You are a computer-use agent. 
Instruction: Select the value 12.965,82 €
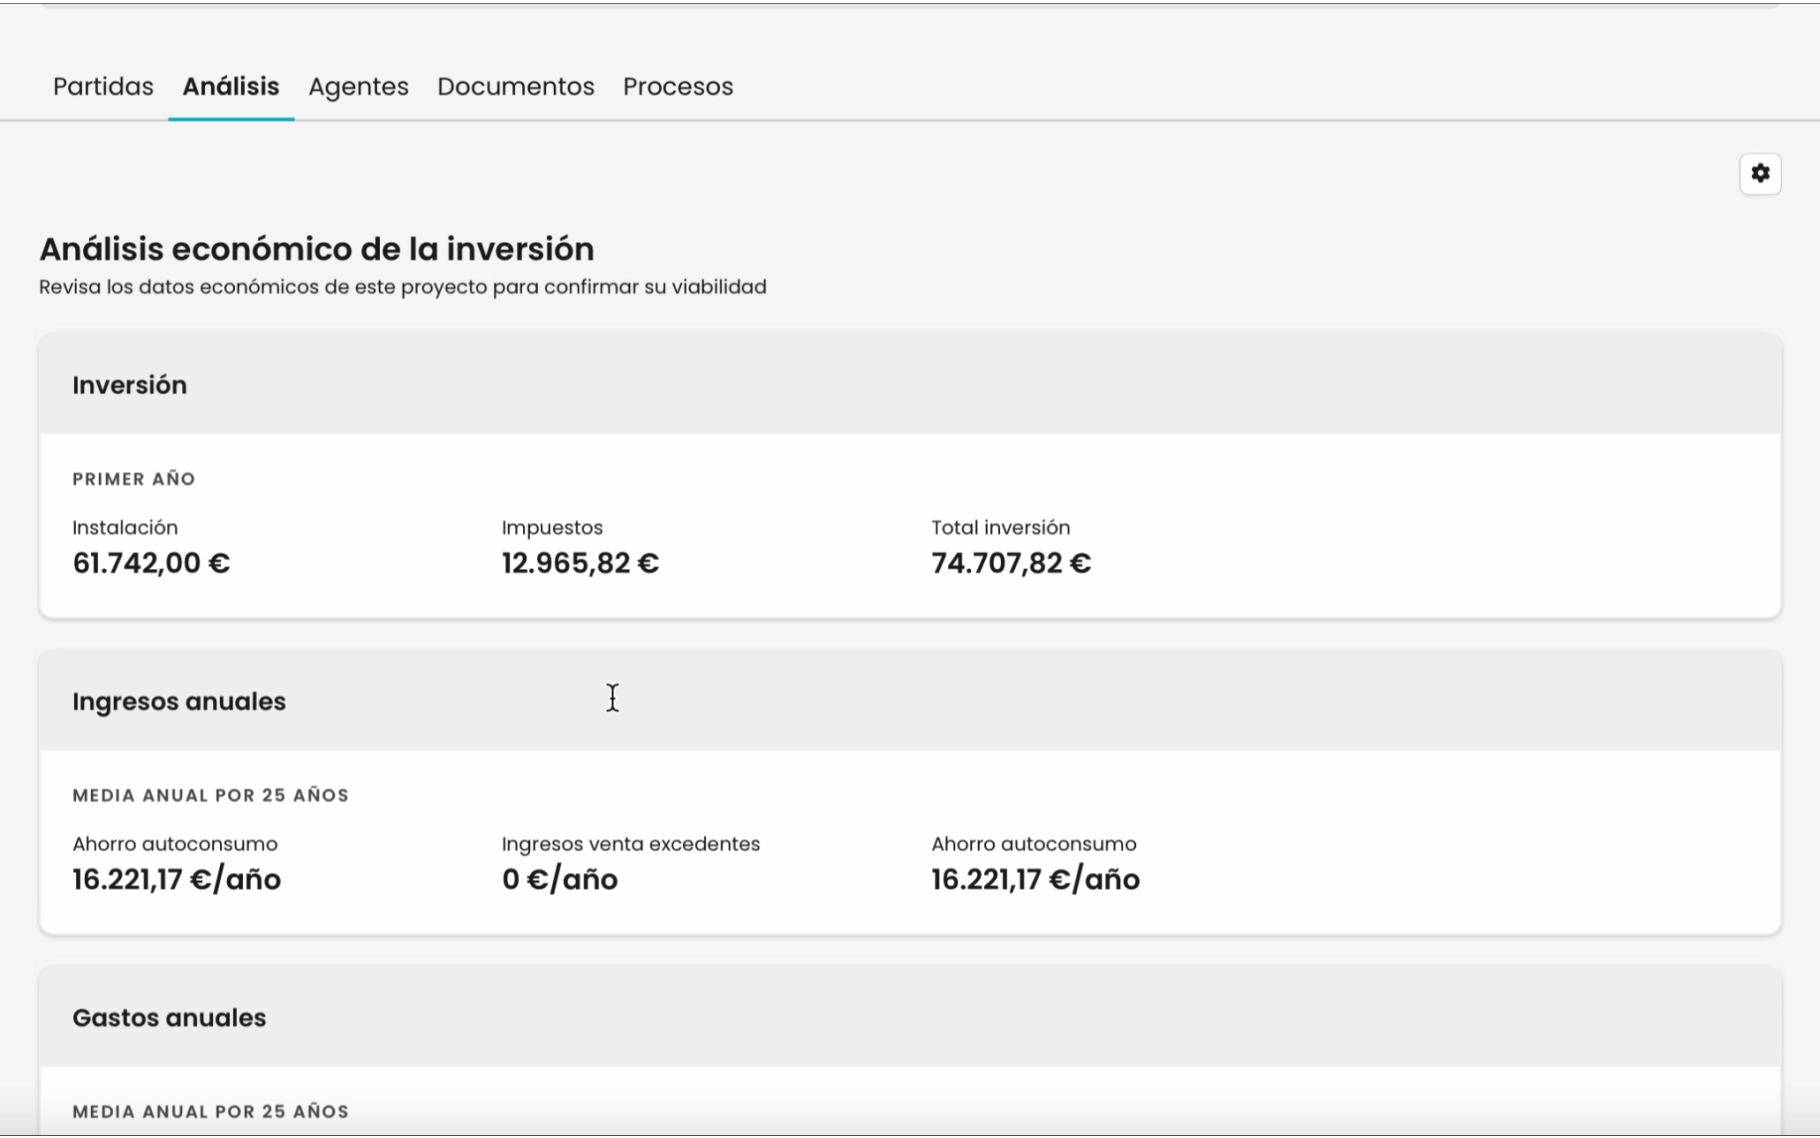(580, 563)
